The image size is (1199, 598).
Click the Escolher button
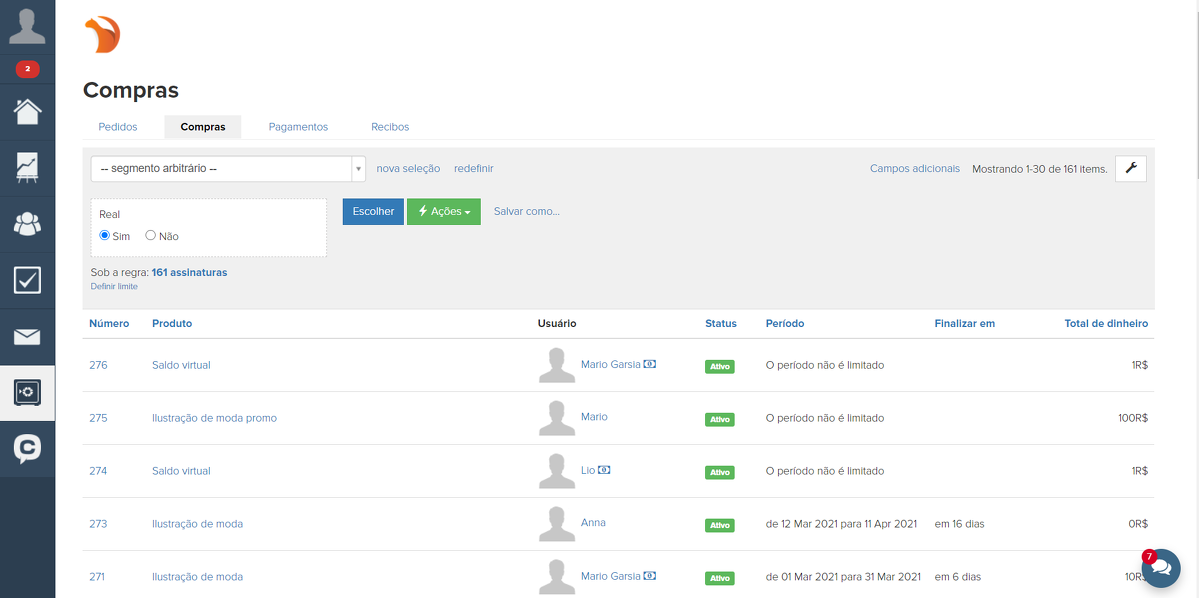tap(373, 212)
